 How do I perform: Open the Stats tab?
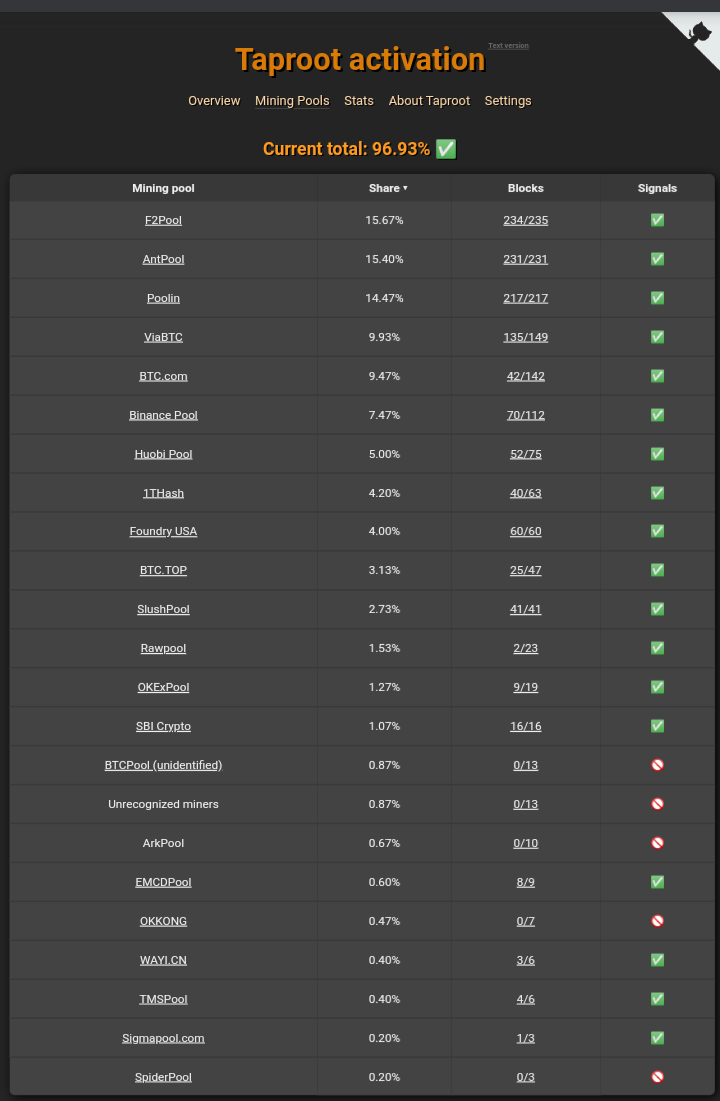[x=359, y=100]
